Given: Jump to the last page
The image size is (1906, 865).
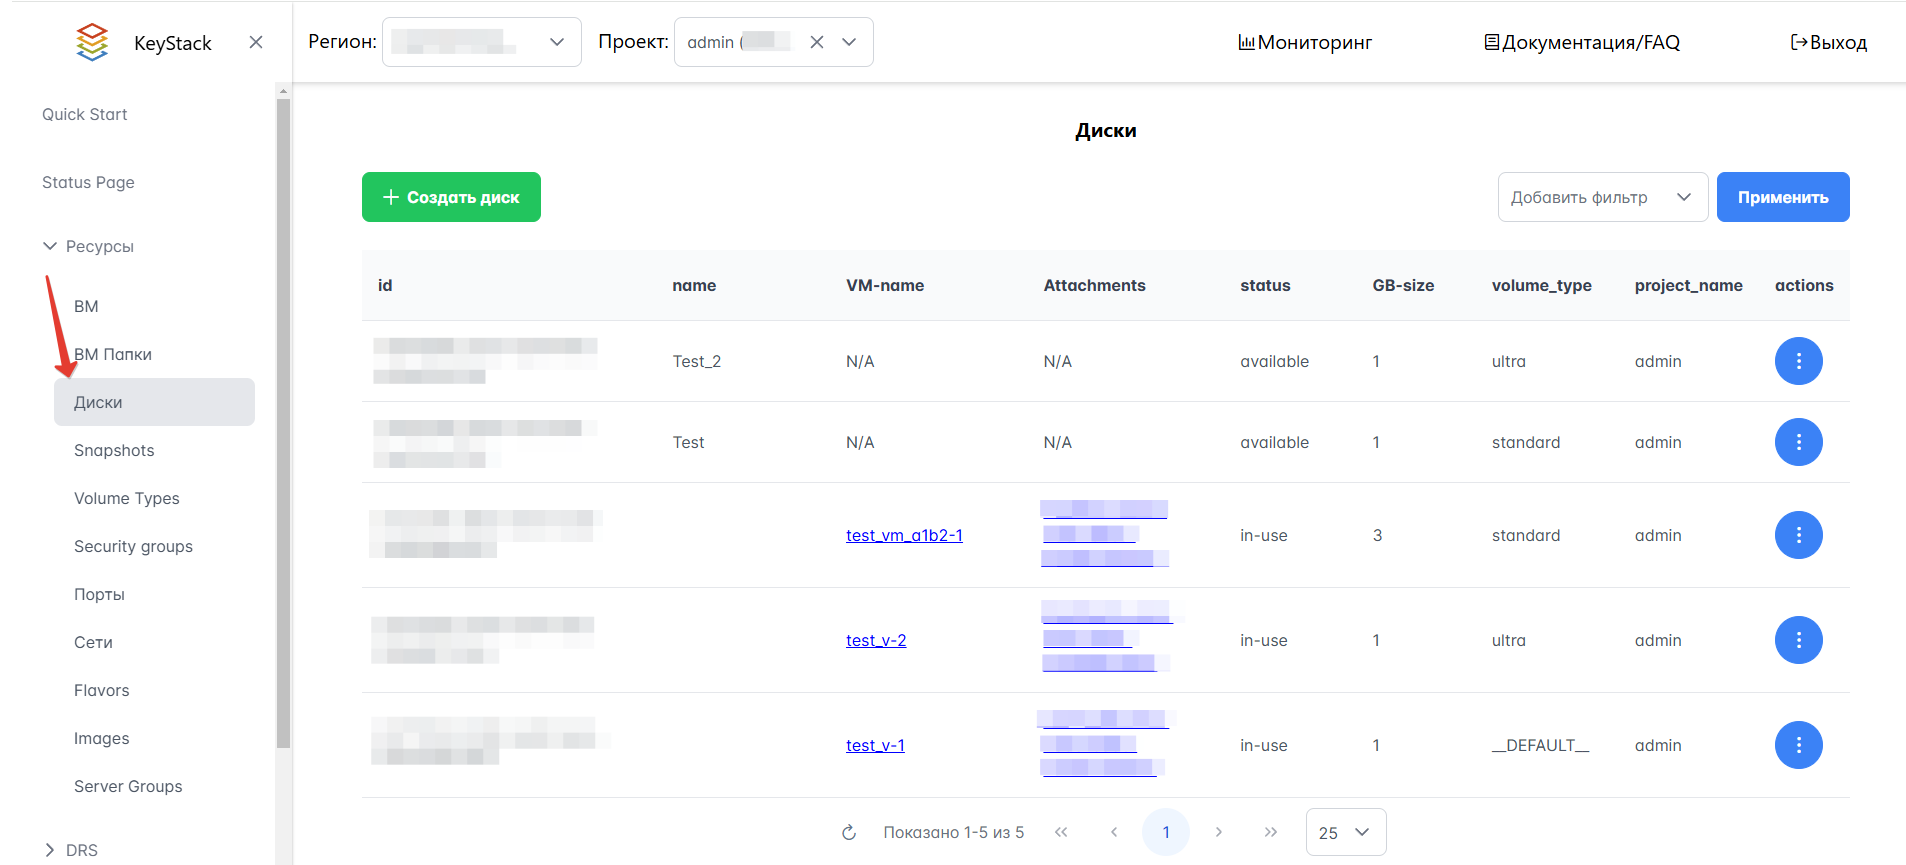Looking at the screenshot, I should (1270, 832).
